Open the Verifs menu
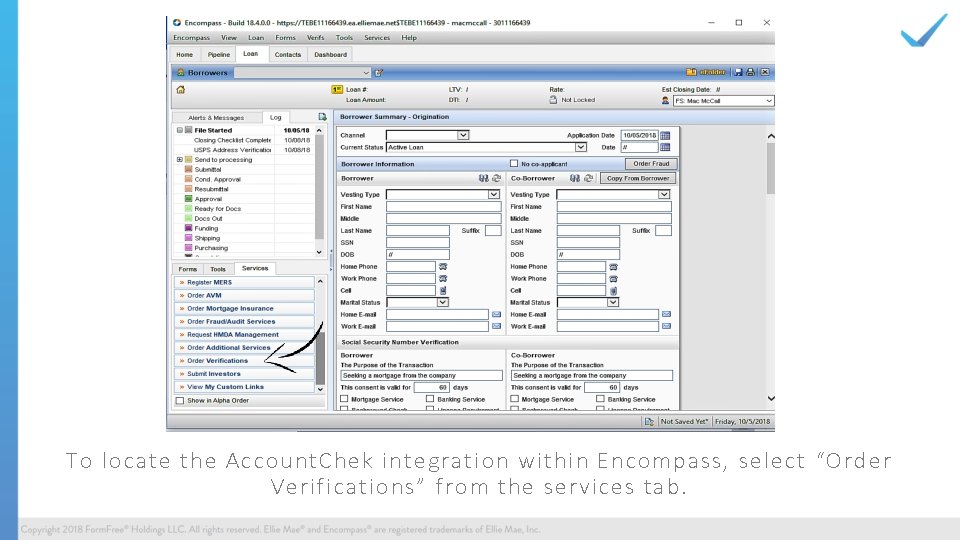960x540 pixels. [x=315, y=38]
